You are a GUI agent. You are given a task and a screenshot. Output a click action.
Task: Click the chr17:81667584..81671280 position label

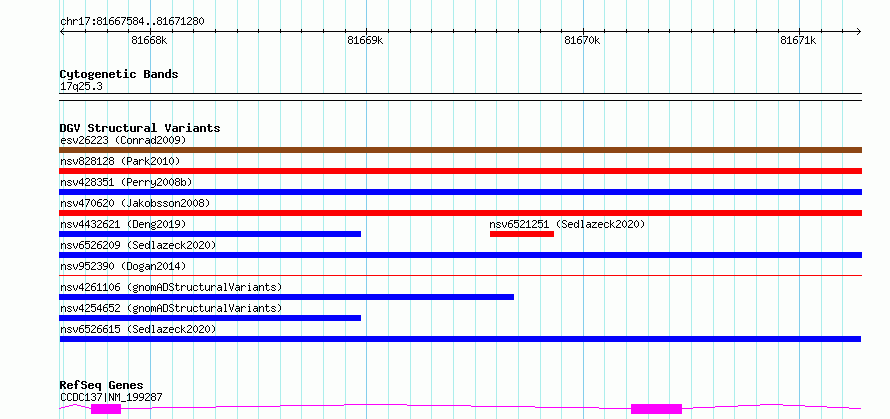point(132,22)
